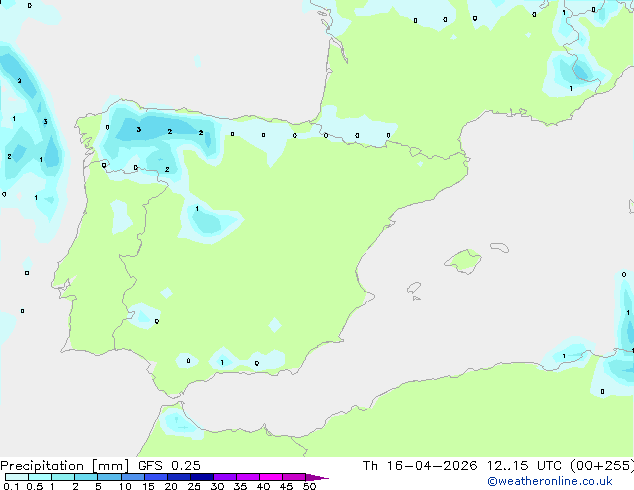
Task: Click the "25" legend scale label
Action: pyautogui.click(x=194, y=486)
